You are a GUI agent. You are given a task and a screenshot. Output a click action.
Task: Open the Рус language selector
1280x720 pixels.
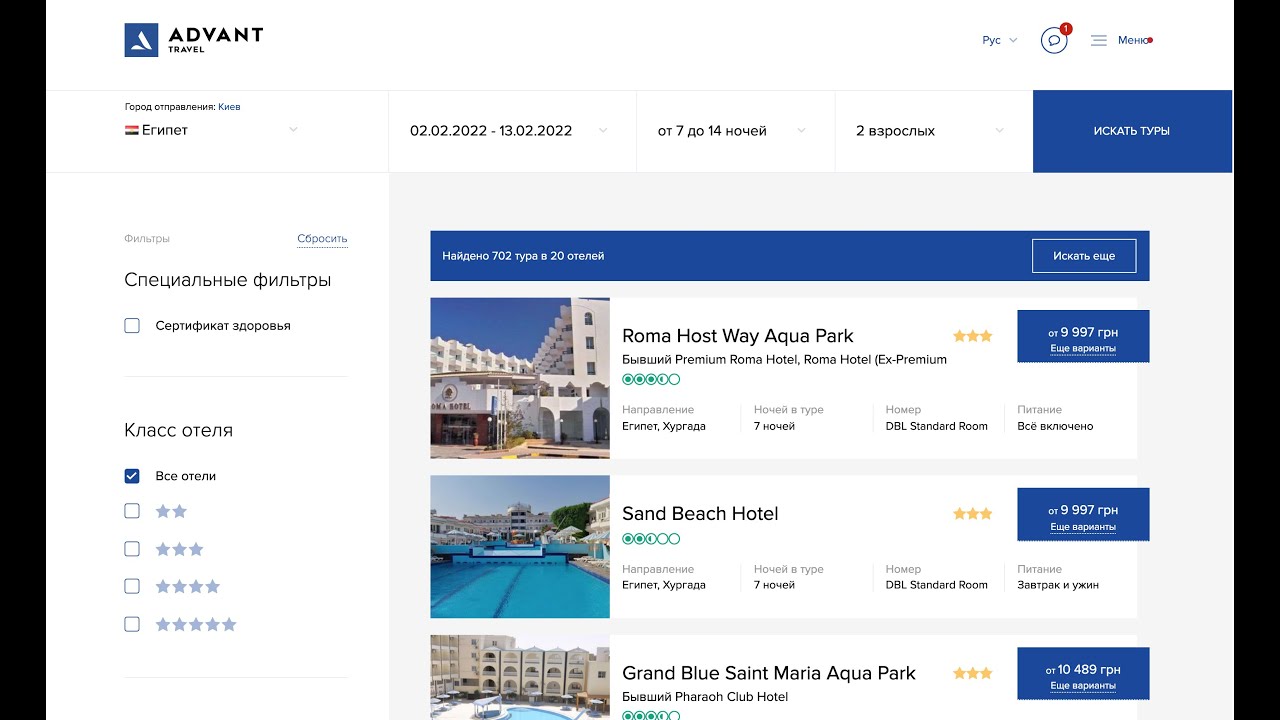(999, 40)
